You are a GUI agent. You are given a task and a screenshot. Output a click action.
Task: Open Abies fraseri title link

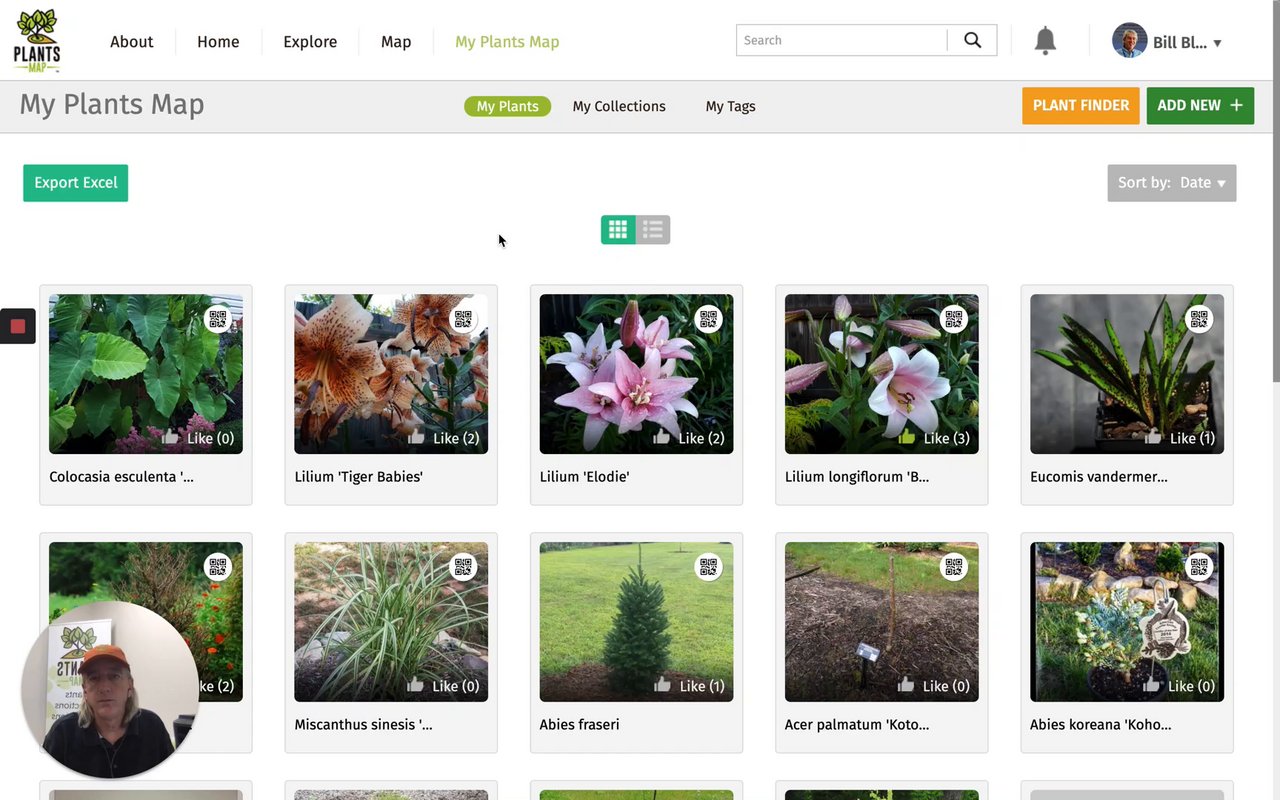[579, 725]
